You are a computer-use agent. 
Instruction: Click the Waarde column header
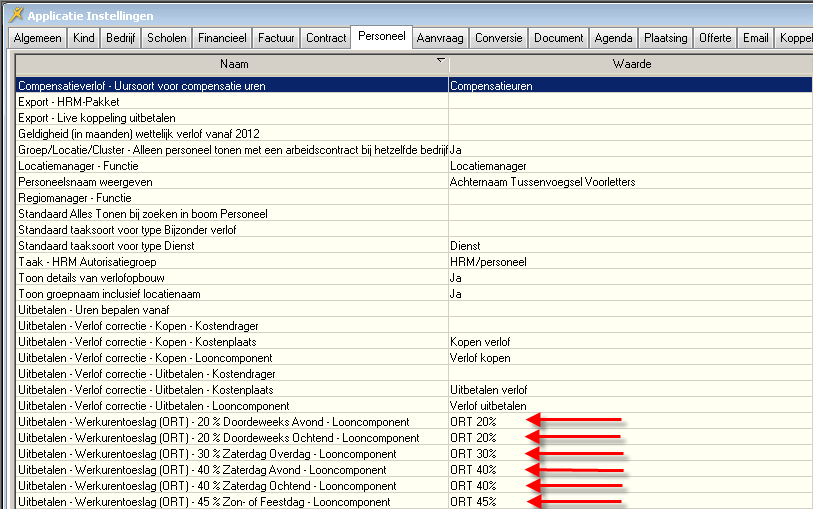point(631,64)
